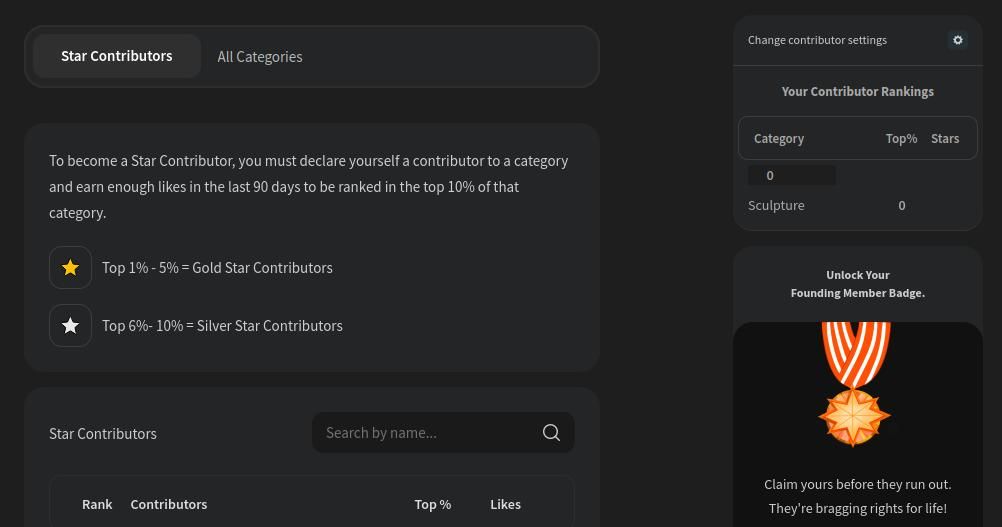Click the Category header in rankings panel
The image size is (1002, 527).
(779, 139)
